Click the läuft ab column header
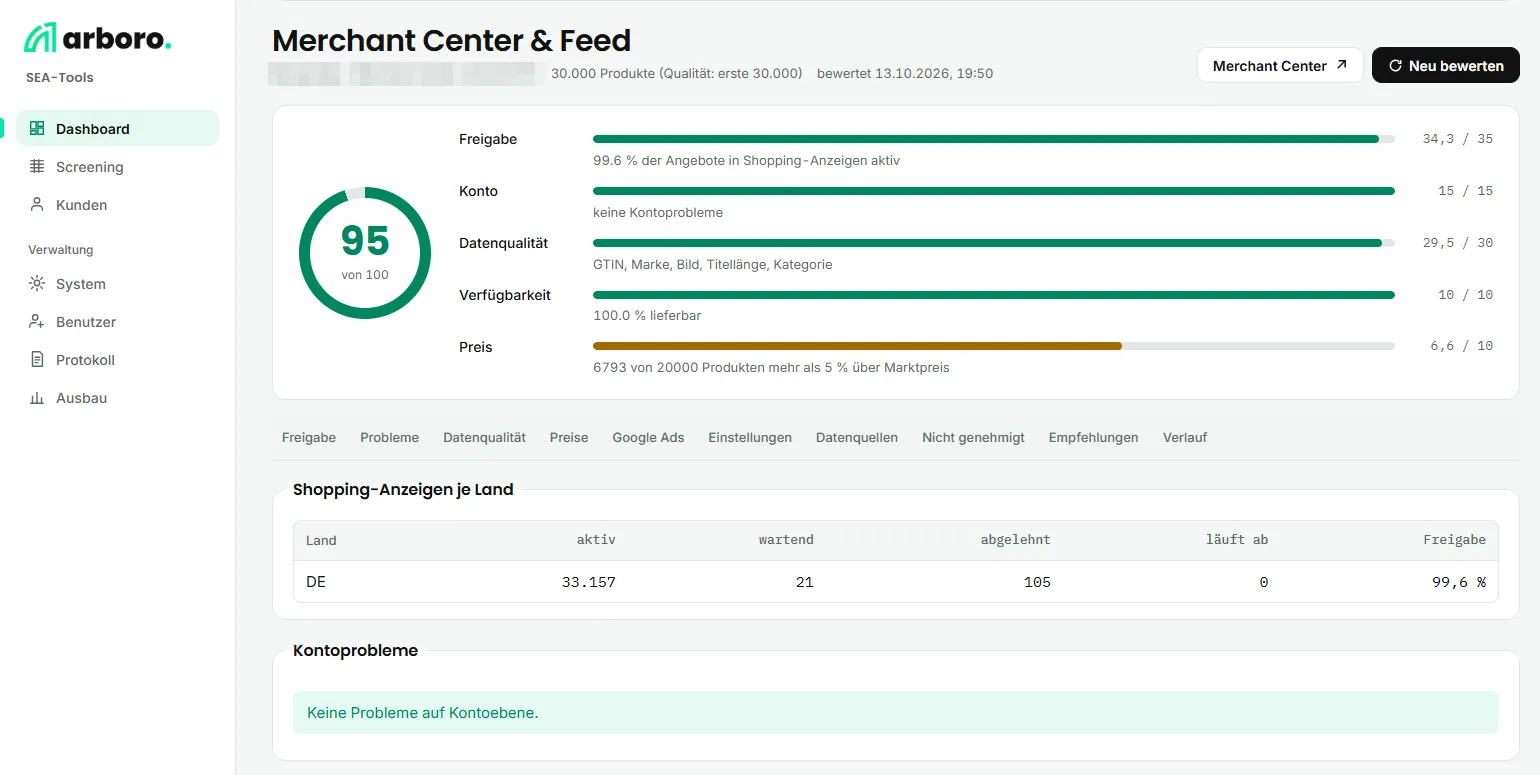 tap(1237, 539)
